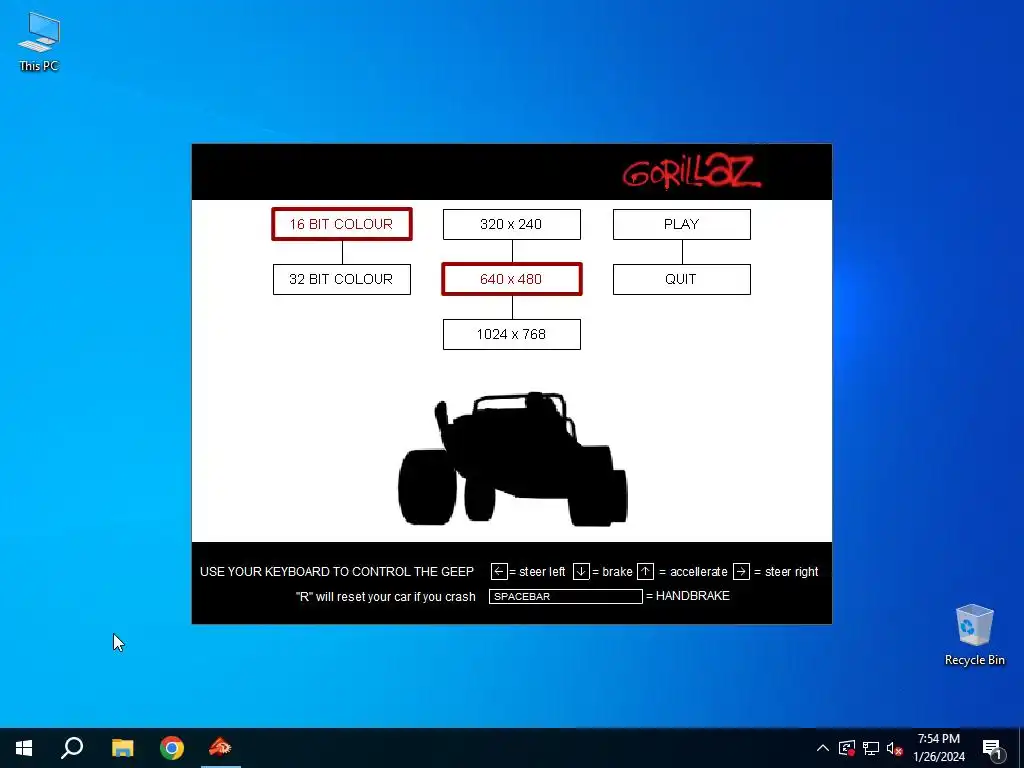
Task: Select the Recycle Bin desktop icon
Action: coord(974,635)
